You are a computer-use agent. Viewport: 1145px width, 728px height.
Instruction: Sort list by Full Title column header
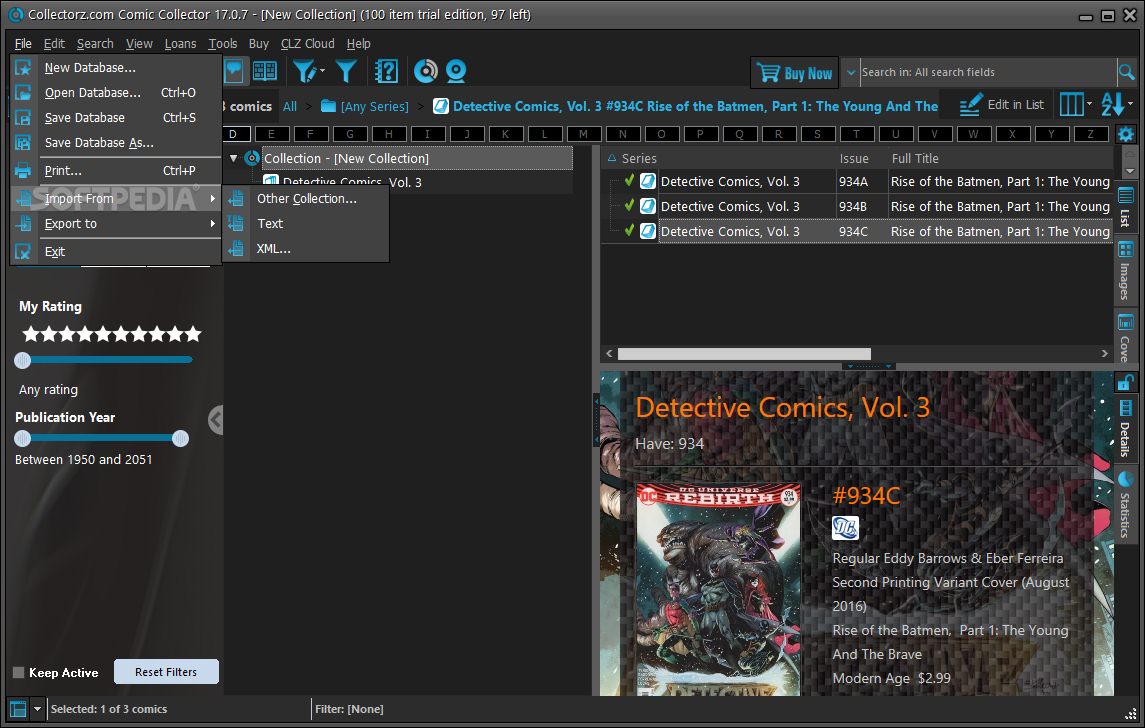pyautogui.click(x=915, y=158)
